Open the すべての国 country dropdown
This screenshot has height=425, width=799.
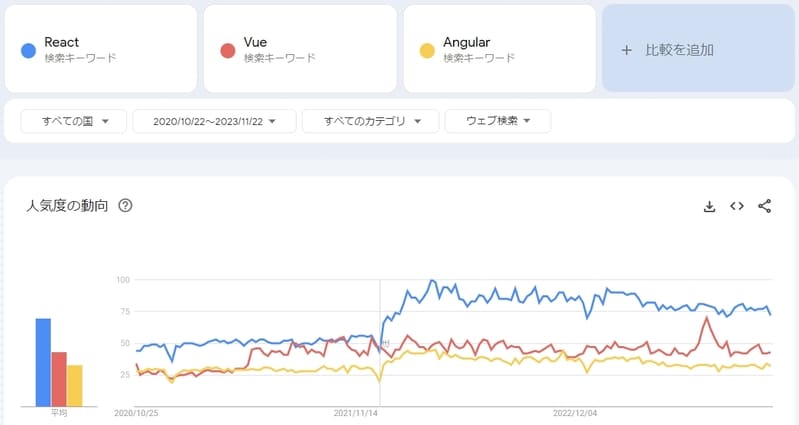click(x=75, y=121)
